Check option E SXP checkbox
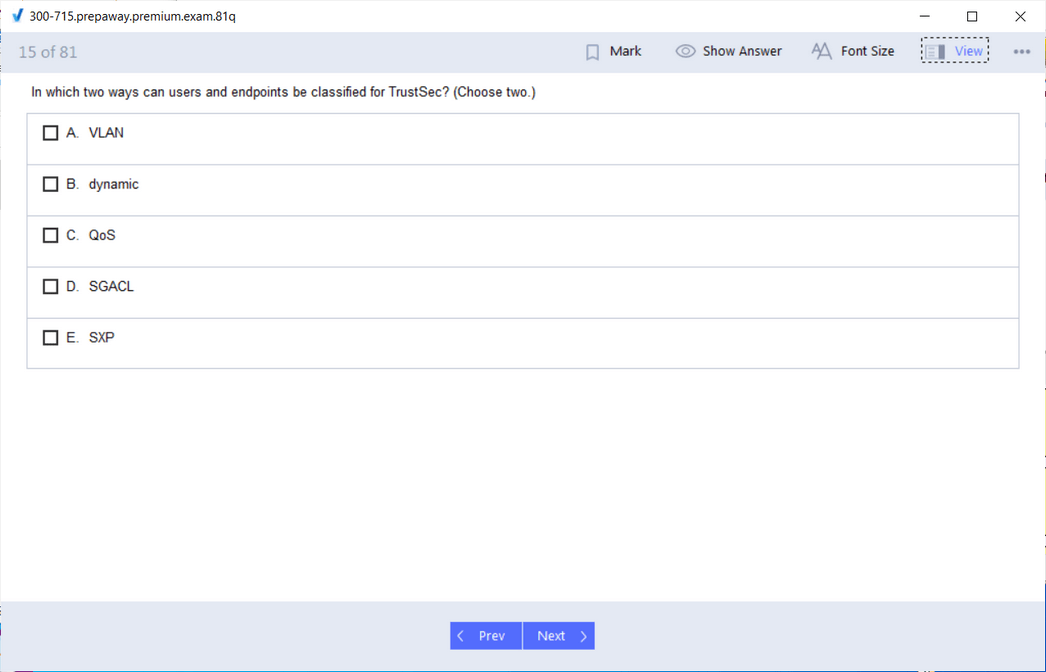The image size is (1046, 672). (50, 338)
